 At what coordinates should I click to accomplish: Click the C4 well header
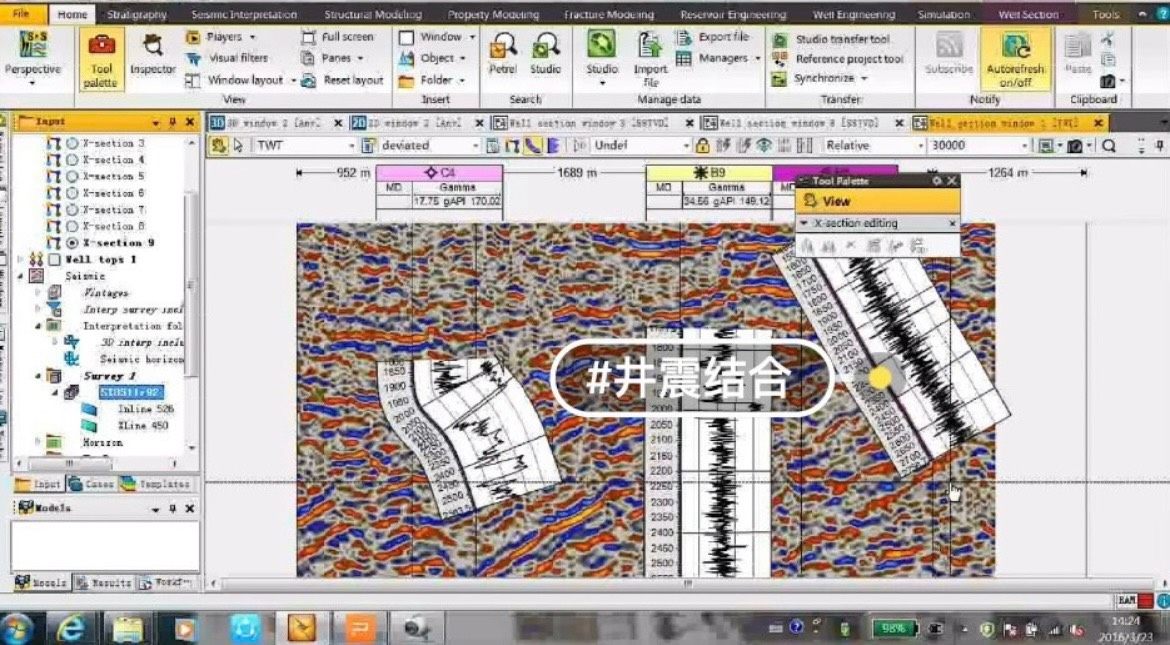point(439,173)
